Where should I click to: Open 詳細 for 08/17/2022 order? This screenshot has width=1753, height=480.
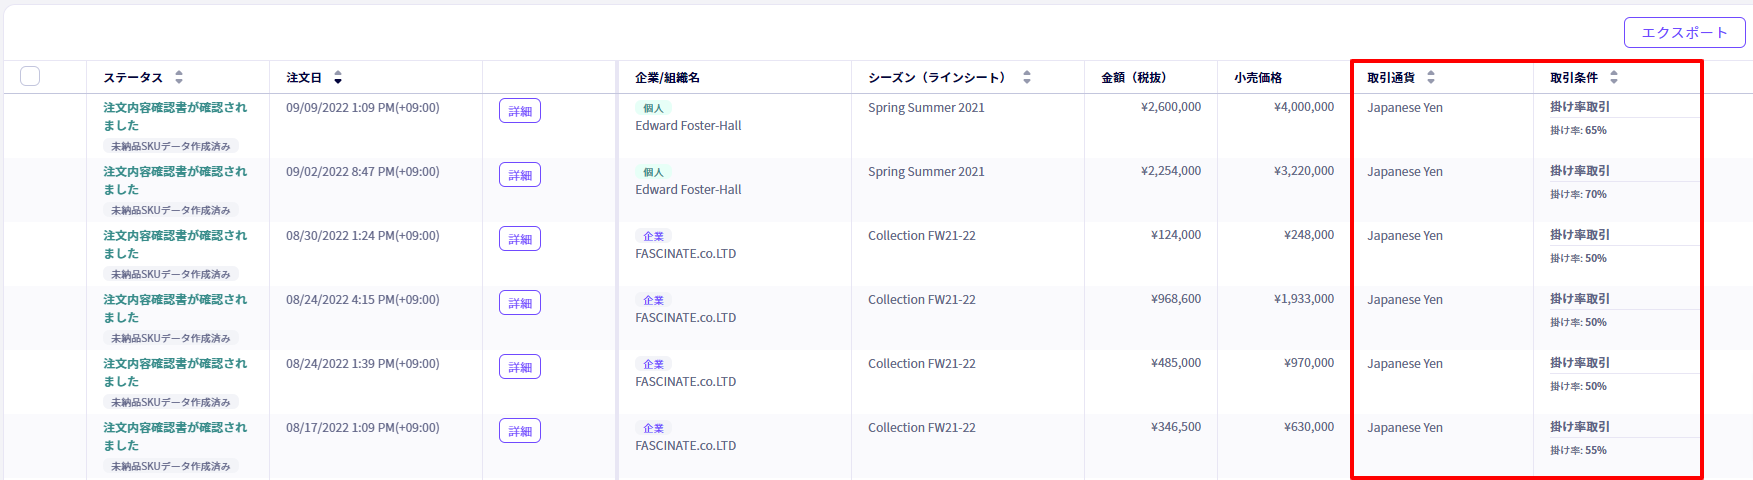[x=520, y=431]
